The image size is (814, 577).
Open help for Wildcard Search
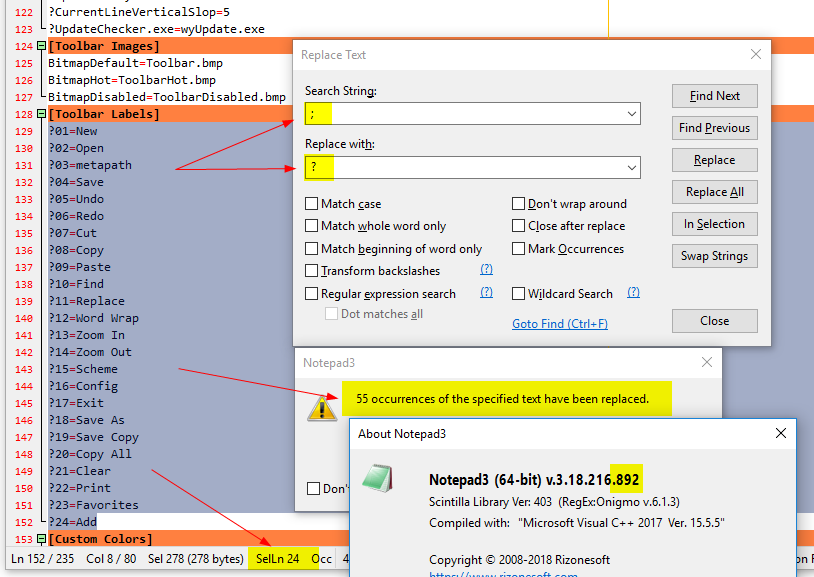(634, 293)
